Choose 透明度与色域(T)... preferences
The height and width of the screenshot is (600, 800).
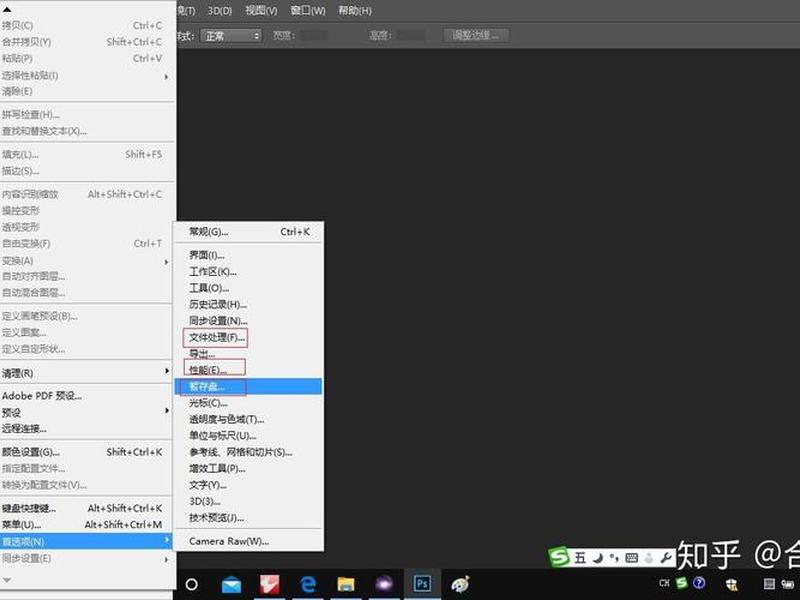coord(248,419)
